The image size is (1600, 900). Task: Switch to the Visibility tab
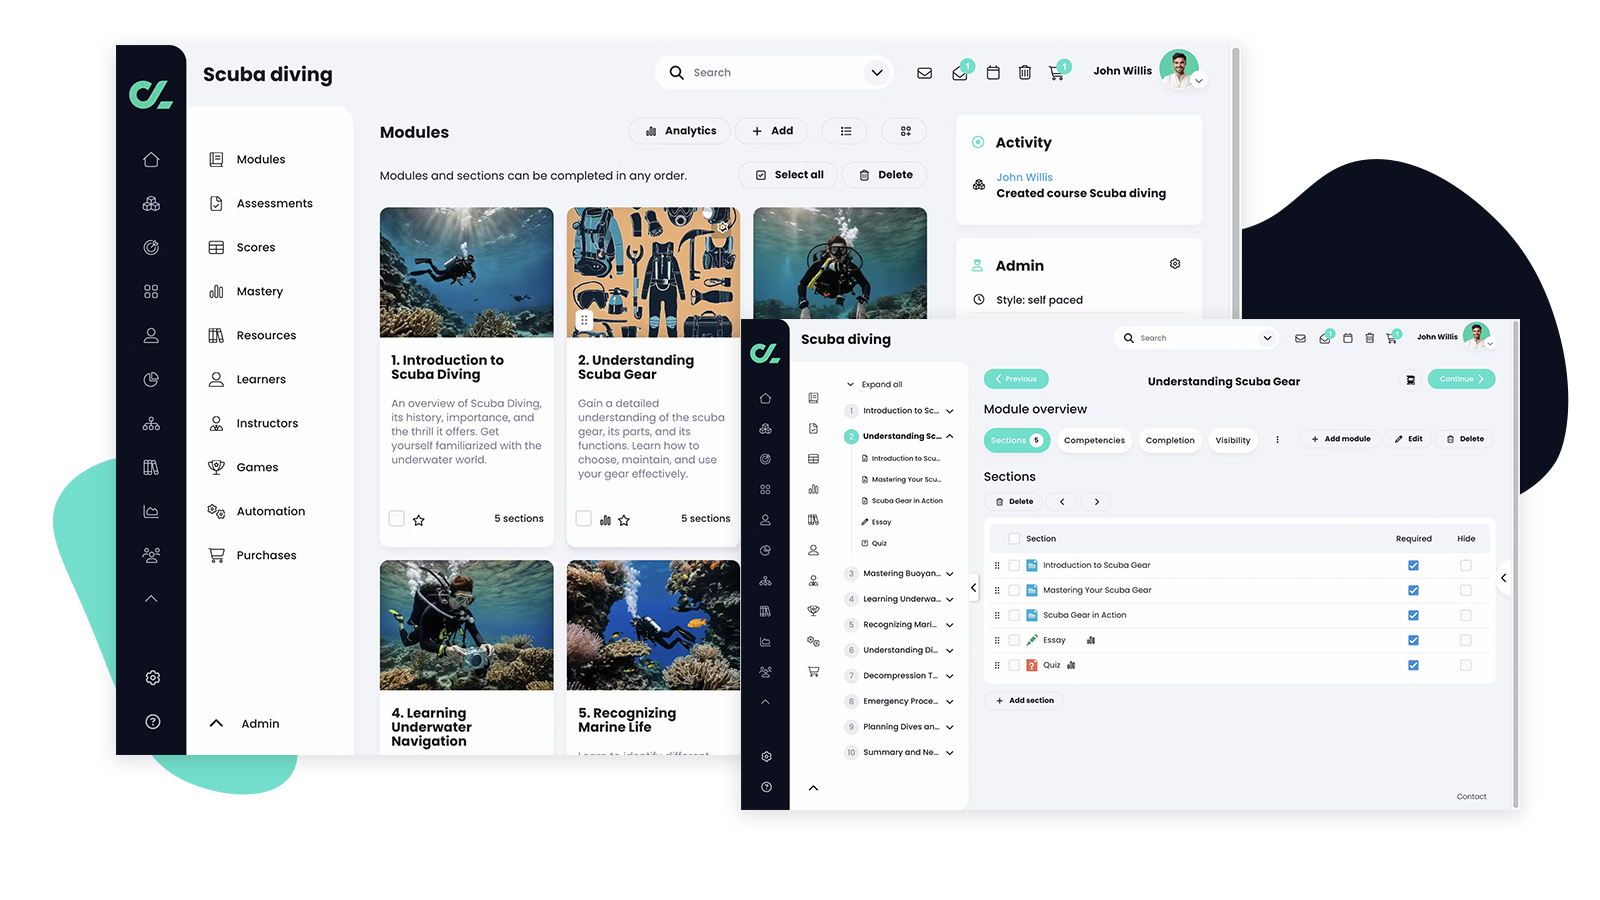pyautogui.click(x=1233, y=440)
